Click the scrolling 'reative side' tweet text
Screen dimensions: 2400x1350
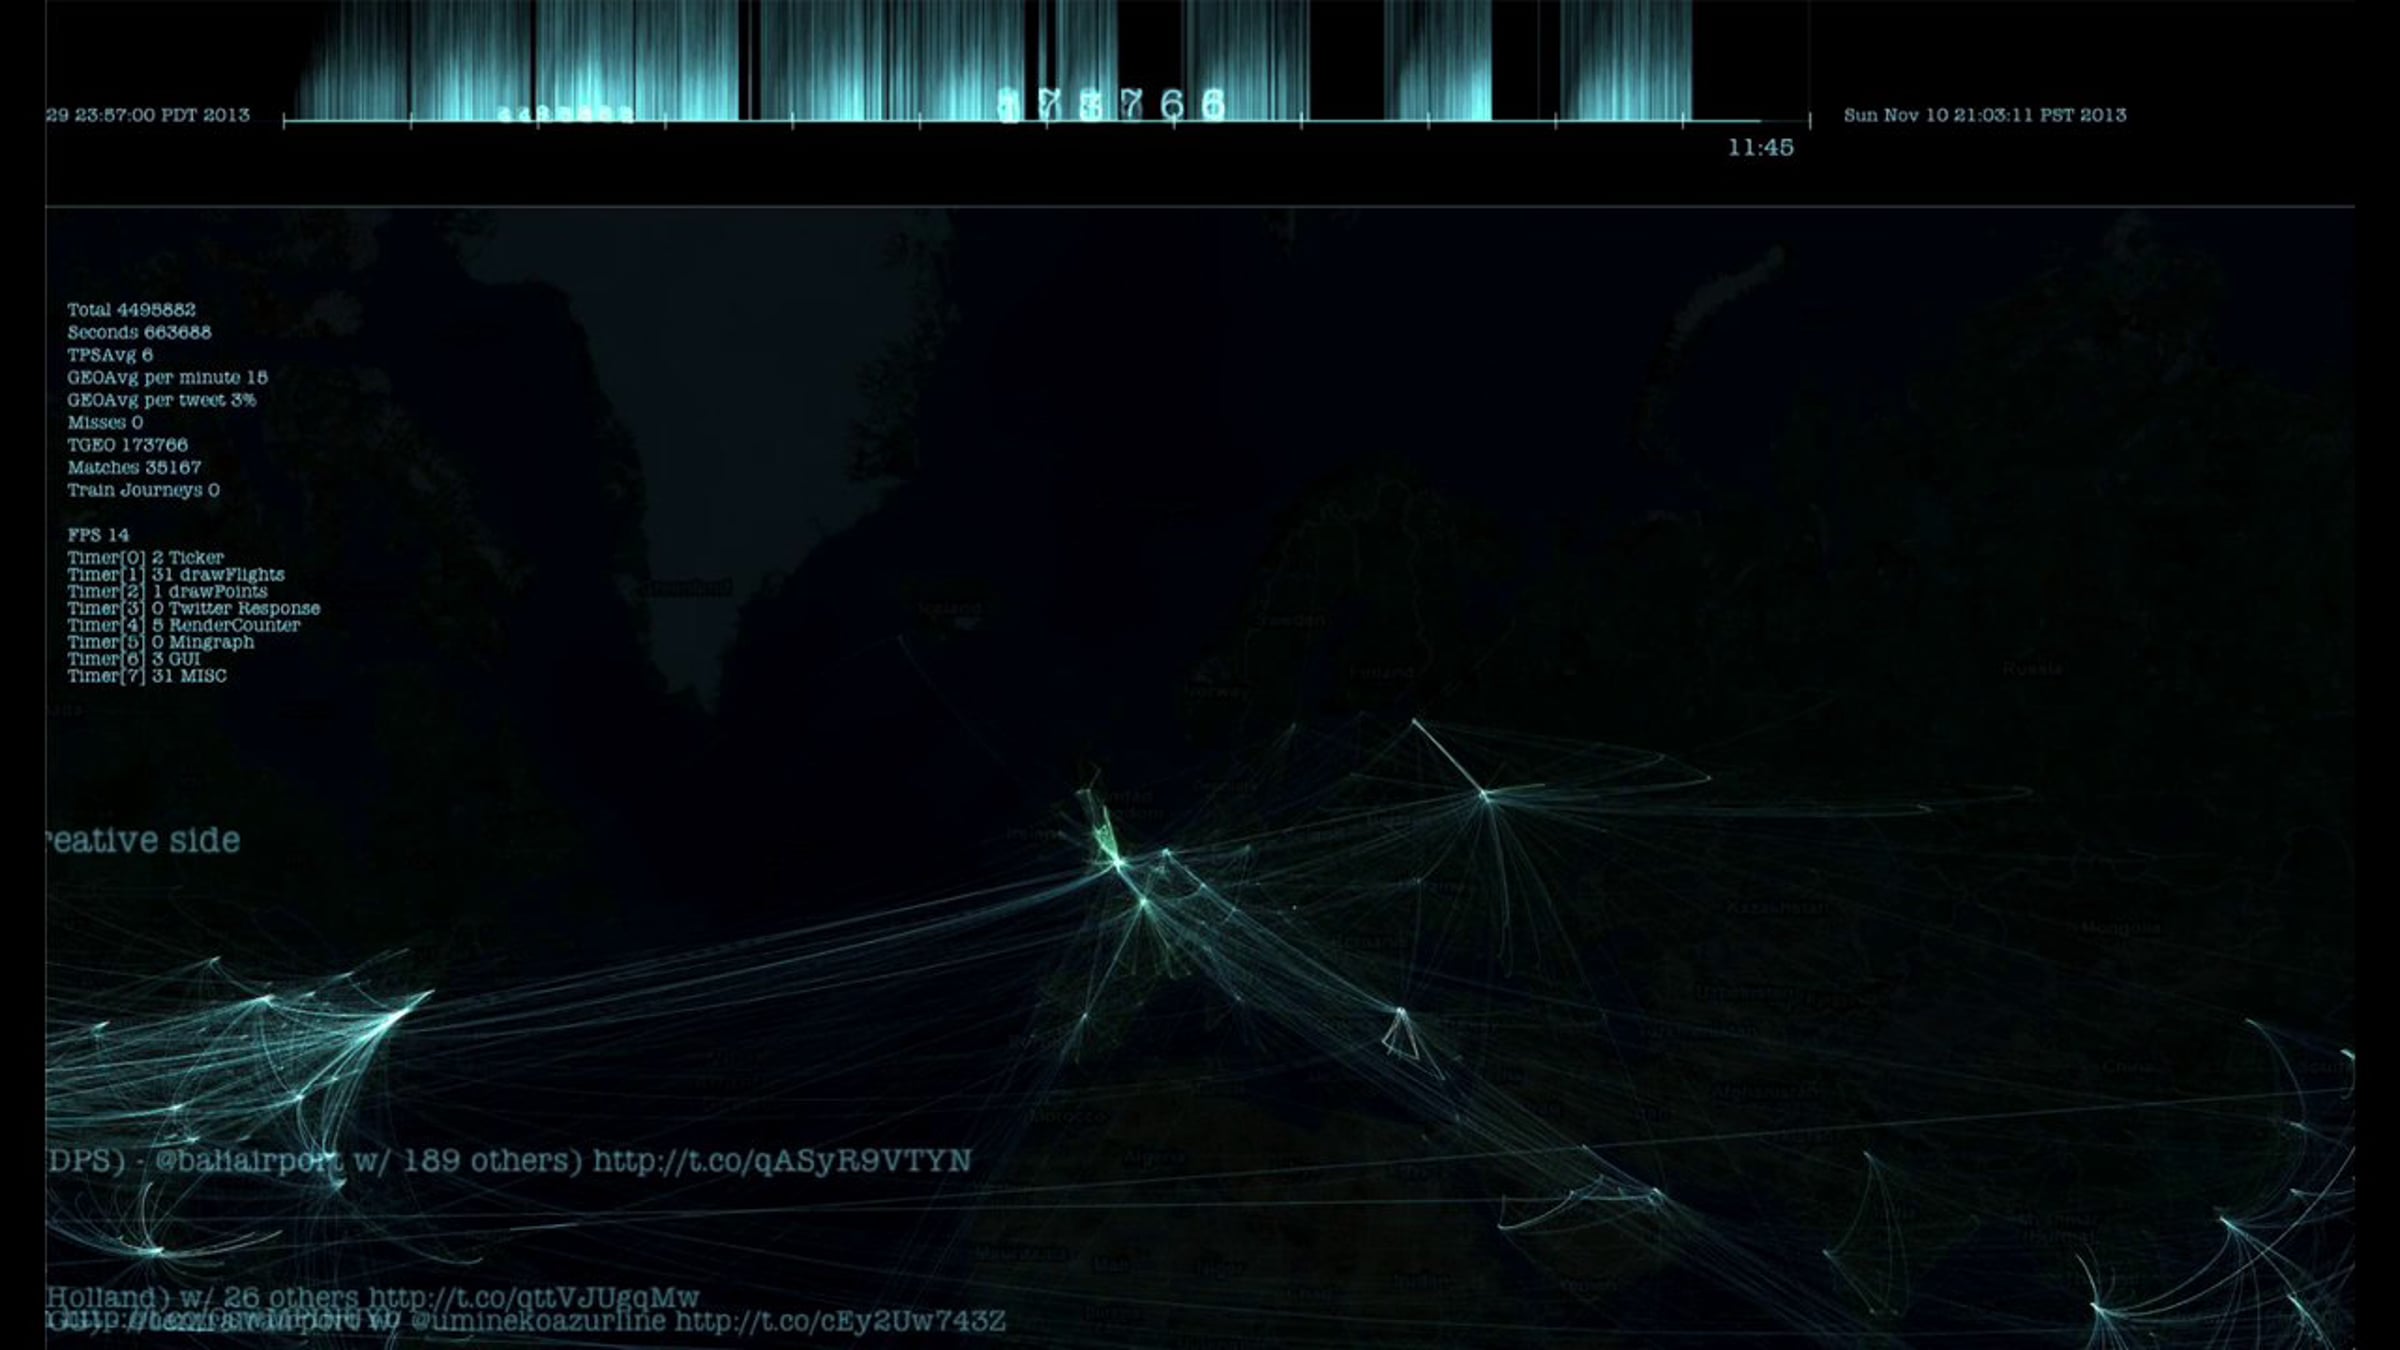(x=143, y=840)
